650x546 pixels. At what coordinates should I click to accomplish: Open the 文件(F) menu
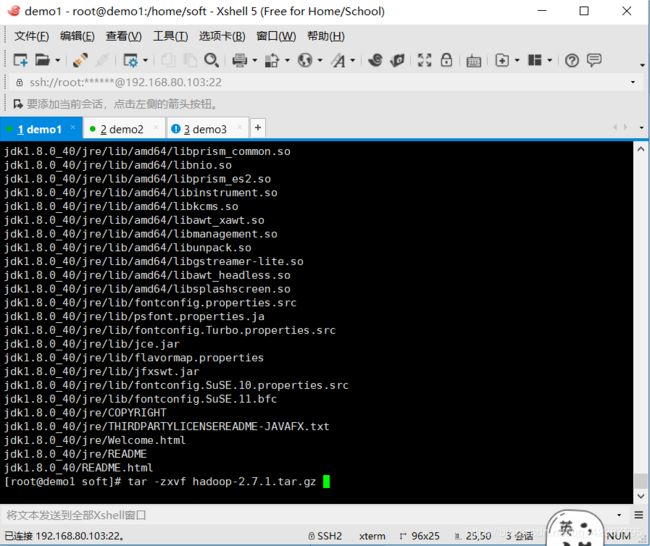click(x=32, y=36)
